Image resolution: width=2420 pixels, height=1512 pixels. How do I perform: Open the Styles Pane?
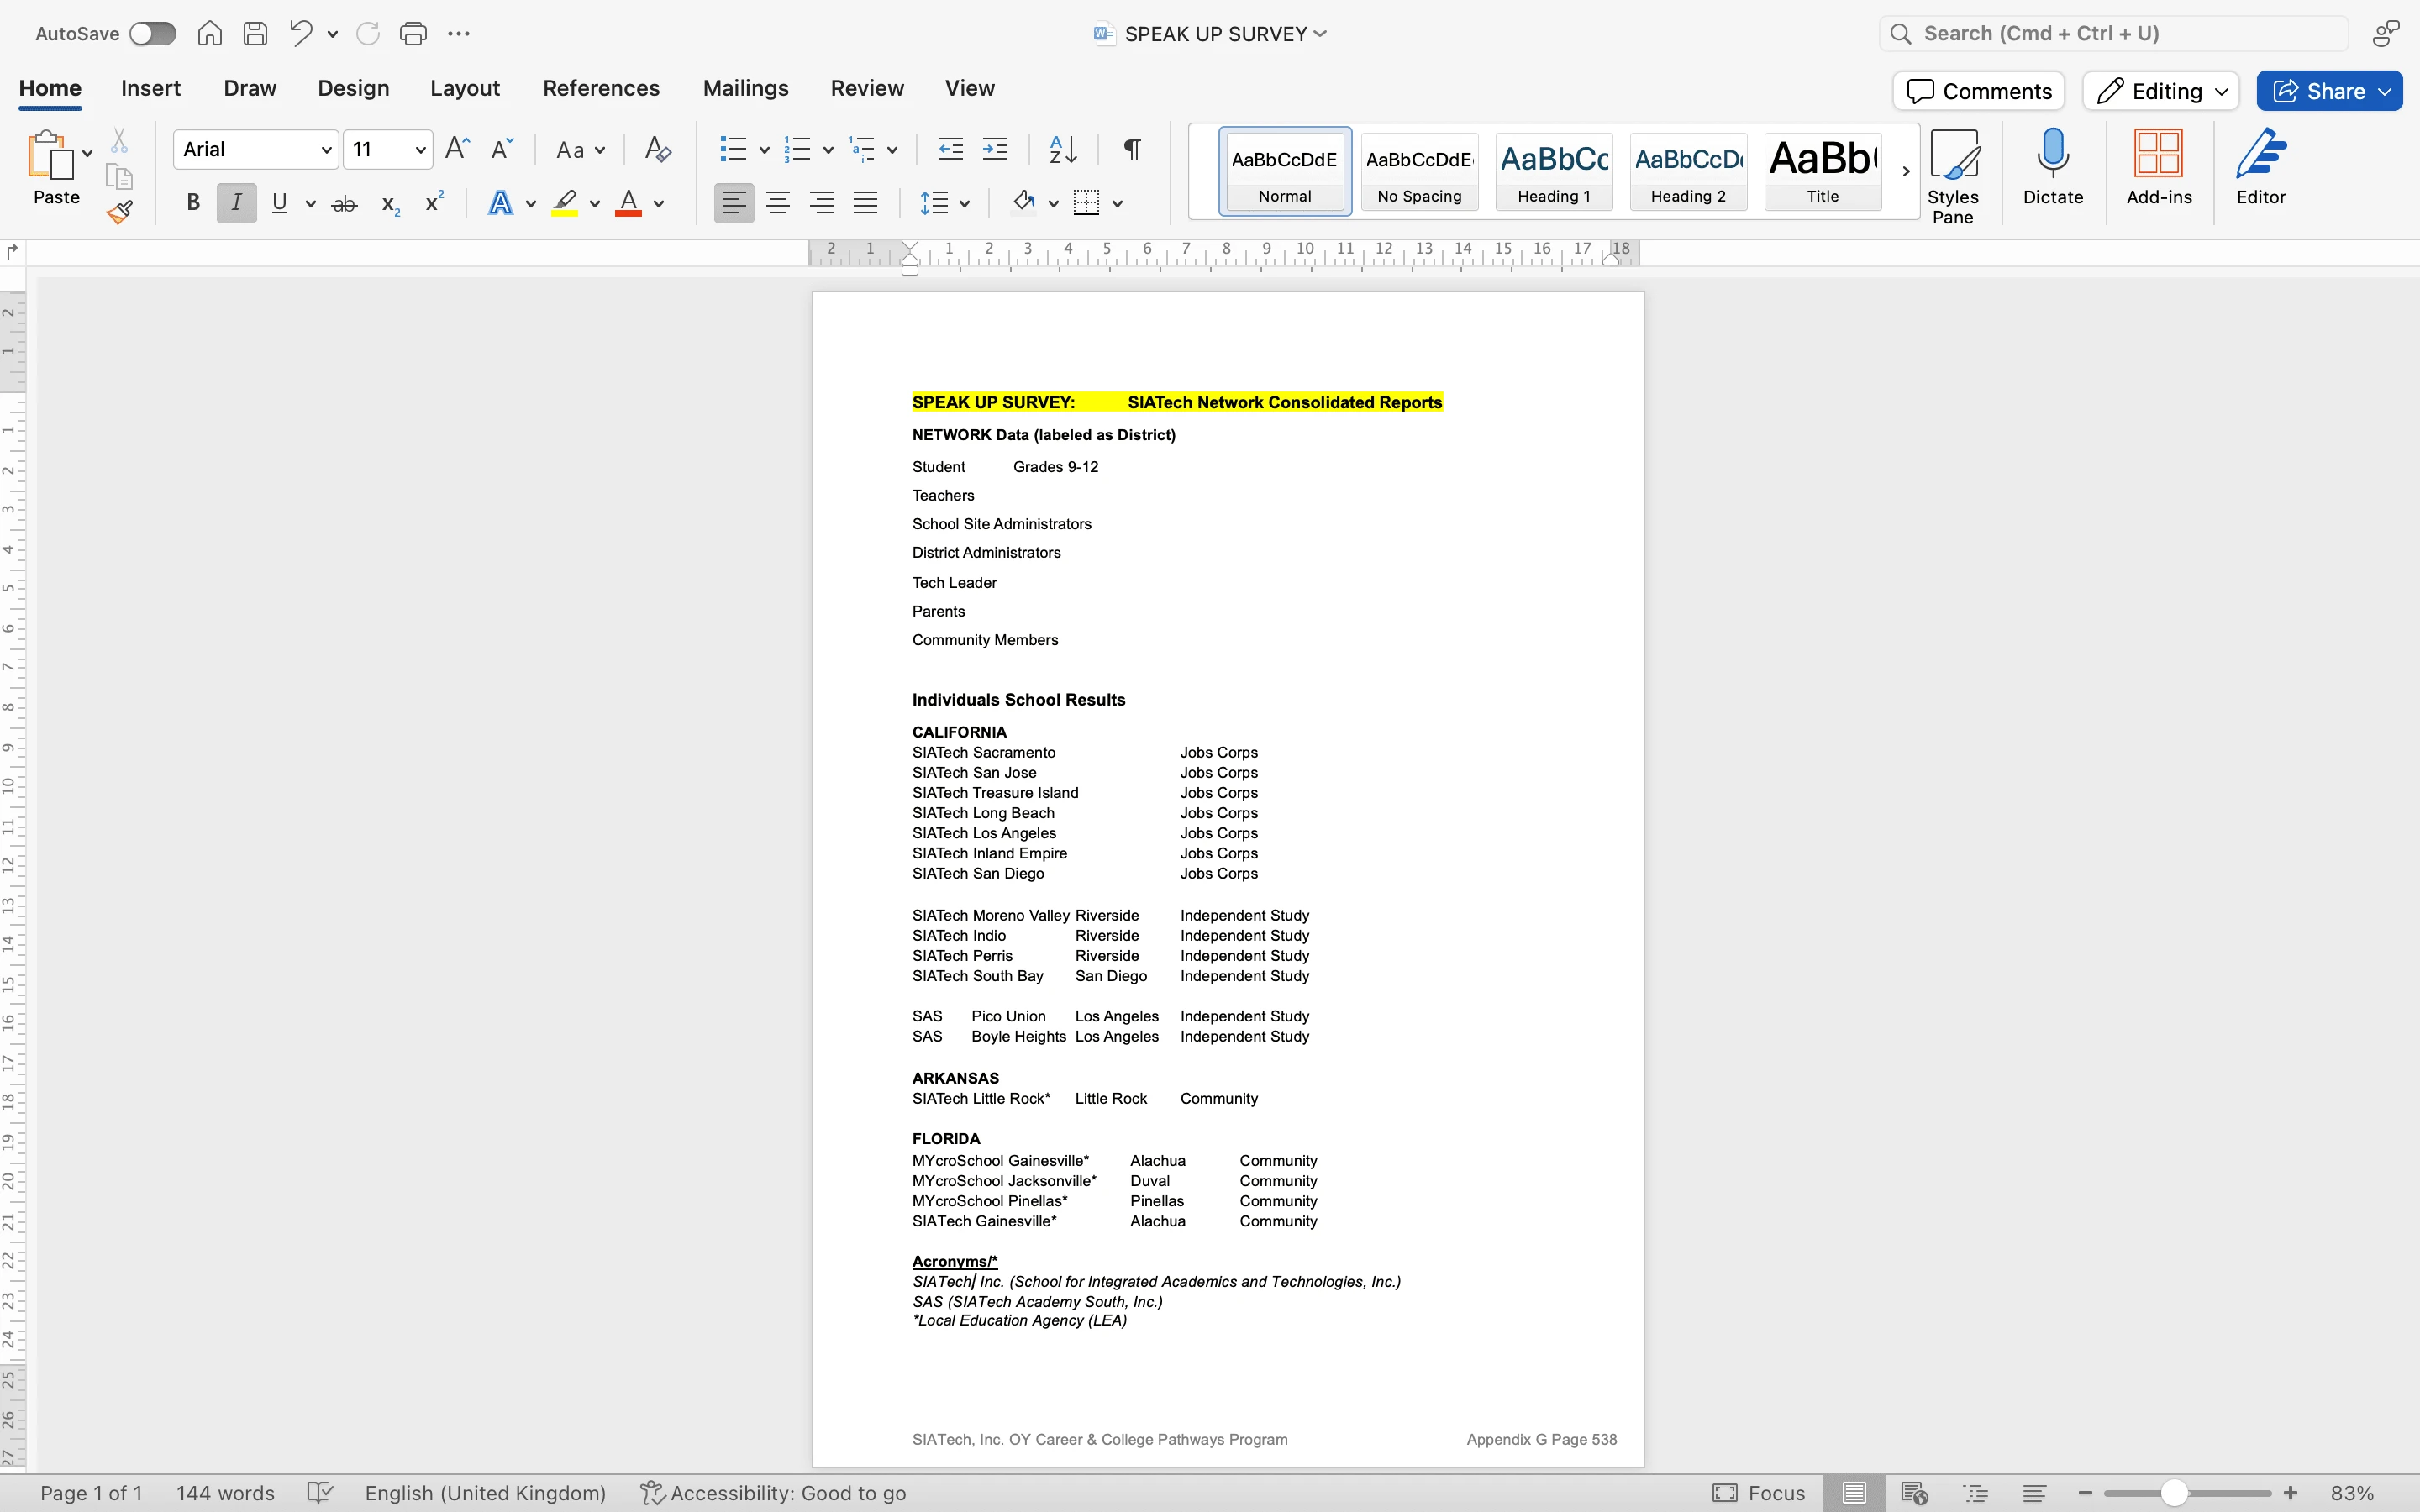pos(1953,176)
